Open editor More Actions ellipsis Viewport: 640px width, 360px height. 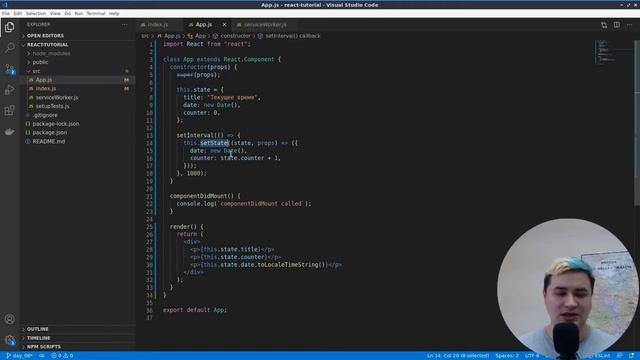(x=630, y=25)
